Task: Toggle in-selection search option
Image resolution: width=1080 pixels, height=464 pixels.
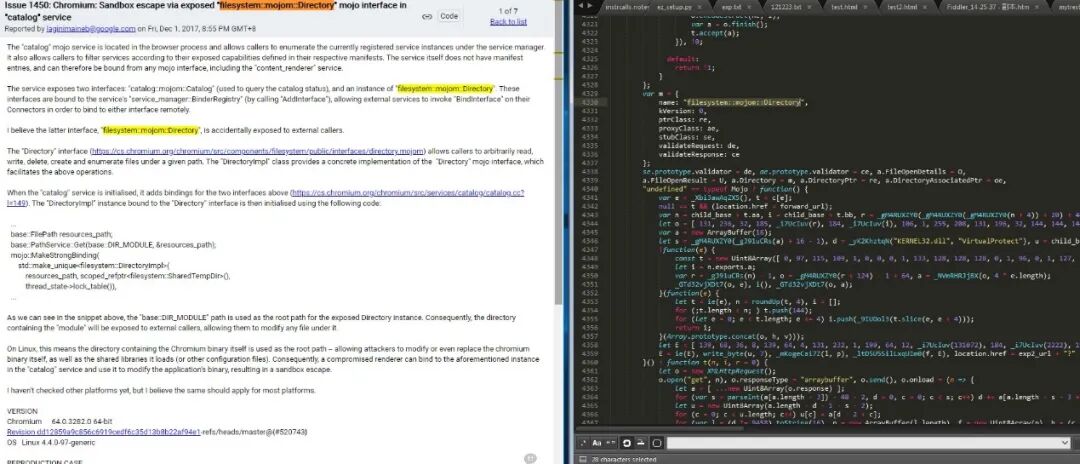Action: point(641,443)
